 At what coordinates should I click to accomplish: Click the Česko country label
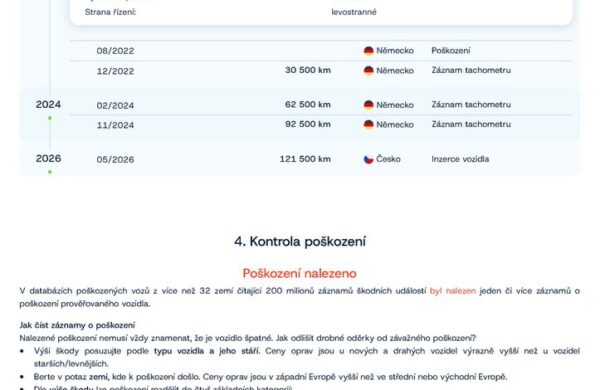[388, 159]
